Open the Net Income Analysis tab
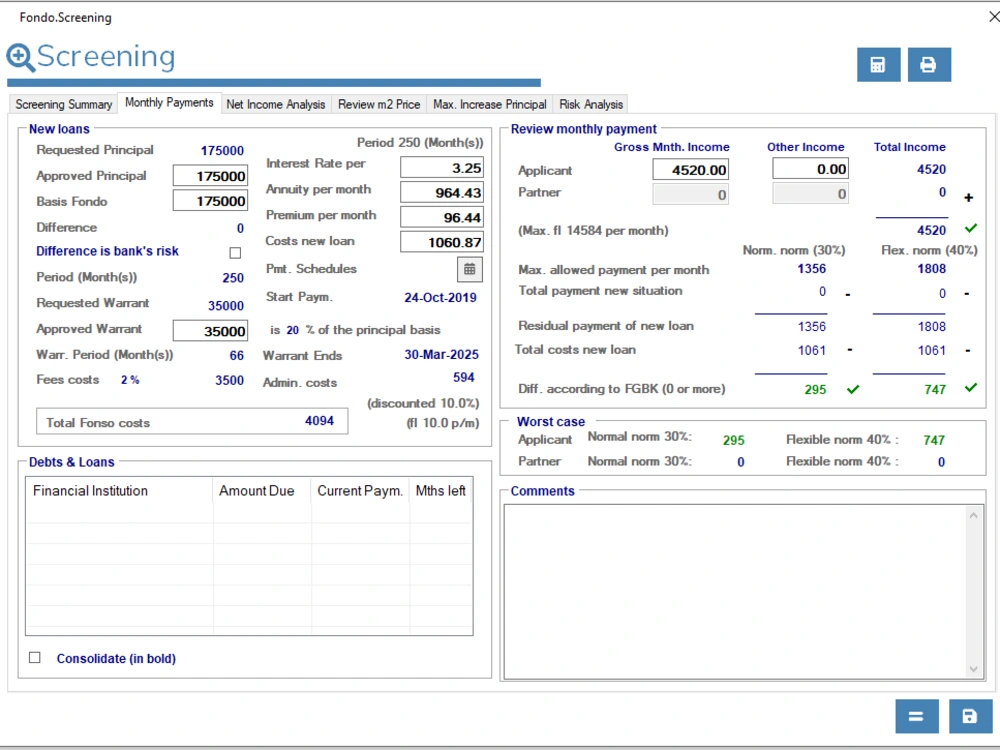The image size is (1000, 750). [276, 104]
